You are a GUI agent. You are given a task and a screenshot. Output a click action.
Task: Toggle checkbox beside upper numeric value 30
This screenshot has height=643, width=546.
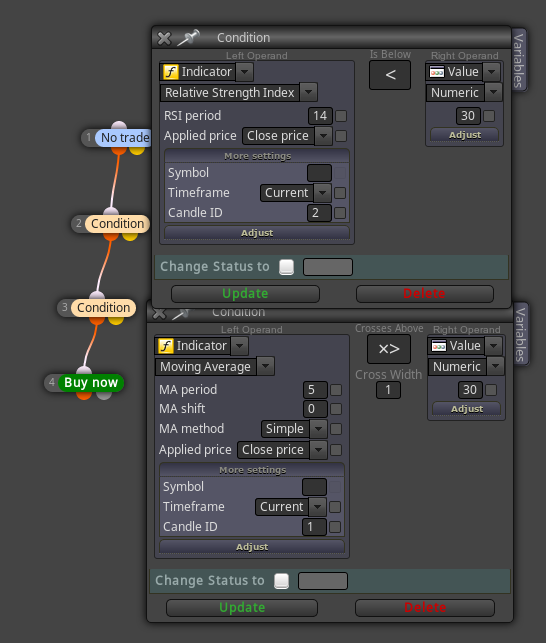click(x=489, y=116)
